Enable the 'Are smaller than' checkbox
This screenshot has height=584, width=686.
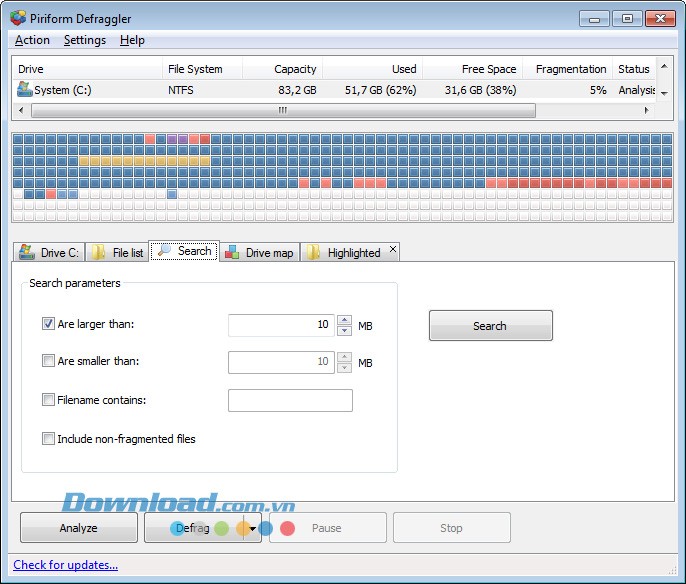point(48,361)
